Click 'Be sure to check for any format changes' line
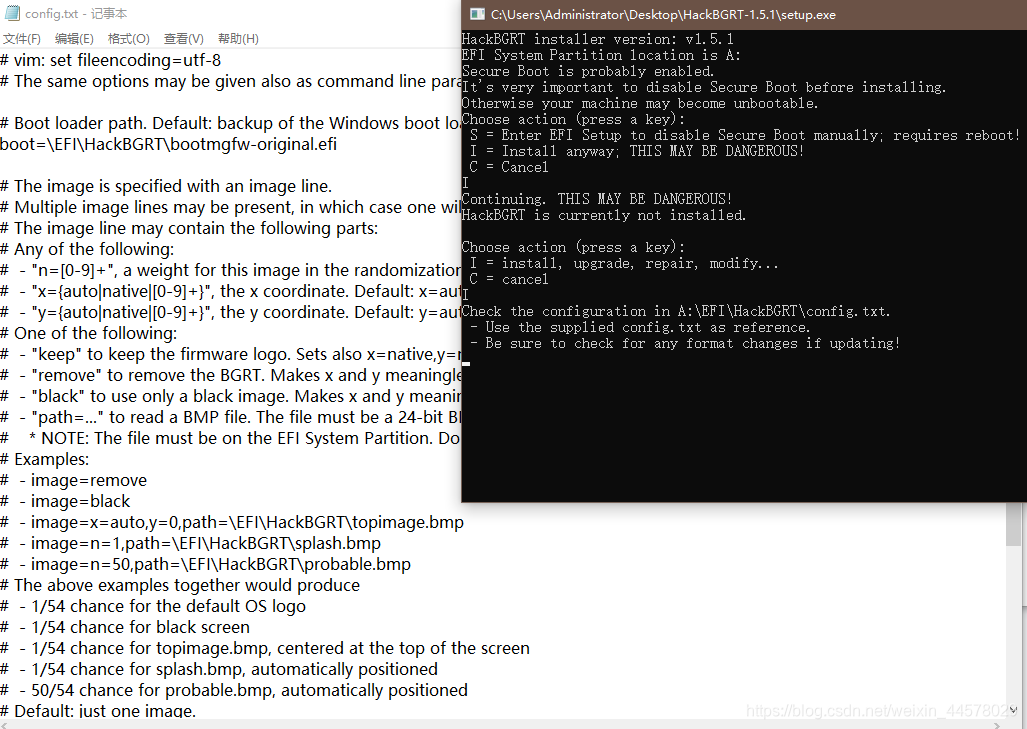This screenshot has width=1027, height=729. tap(685, 343)
